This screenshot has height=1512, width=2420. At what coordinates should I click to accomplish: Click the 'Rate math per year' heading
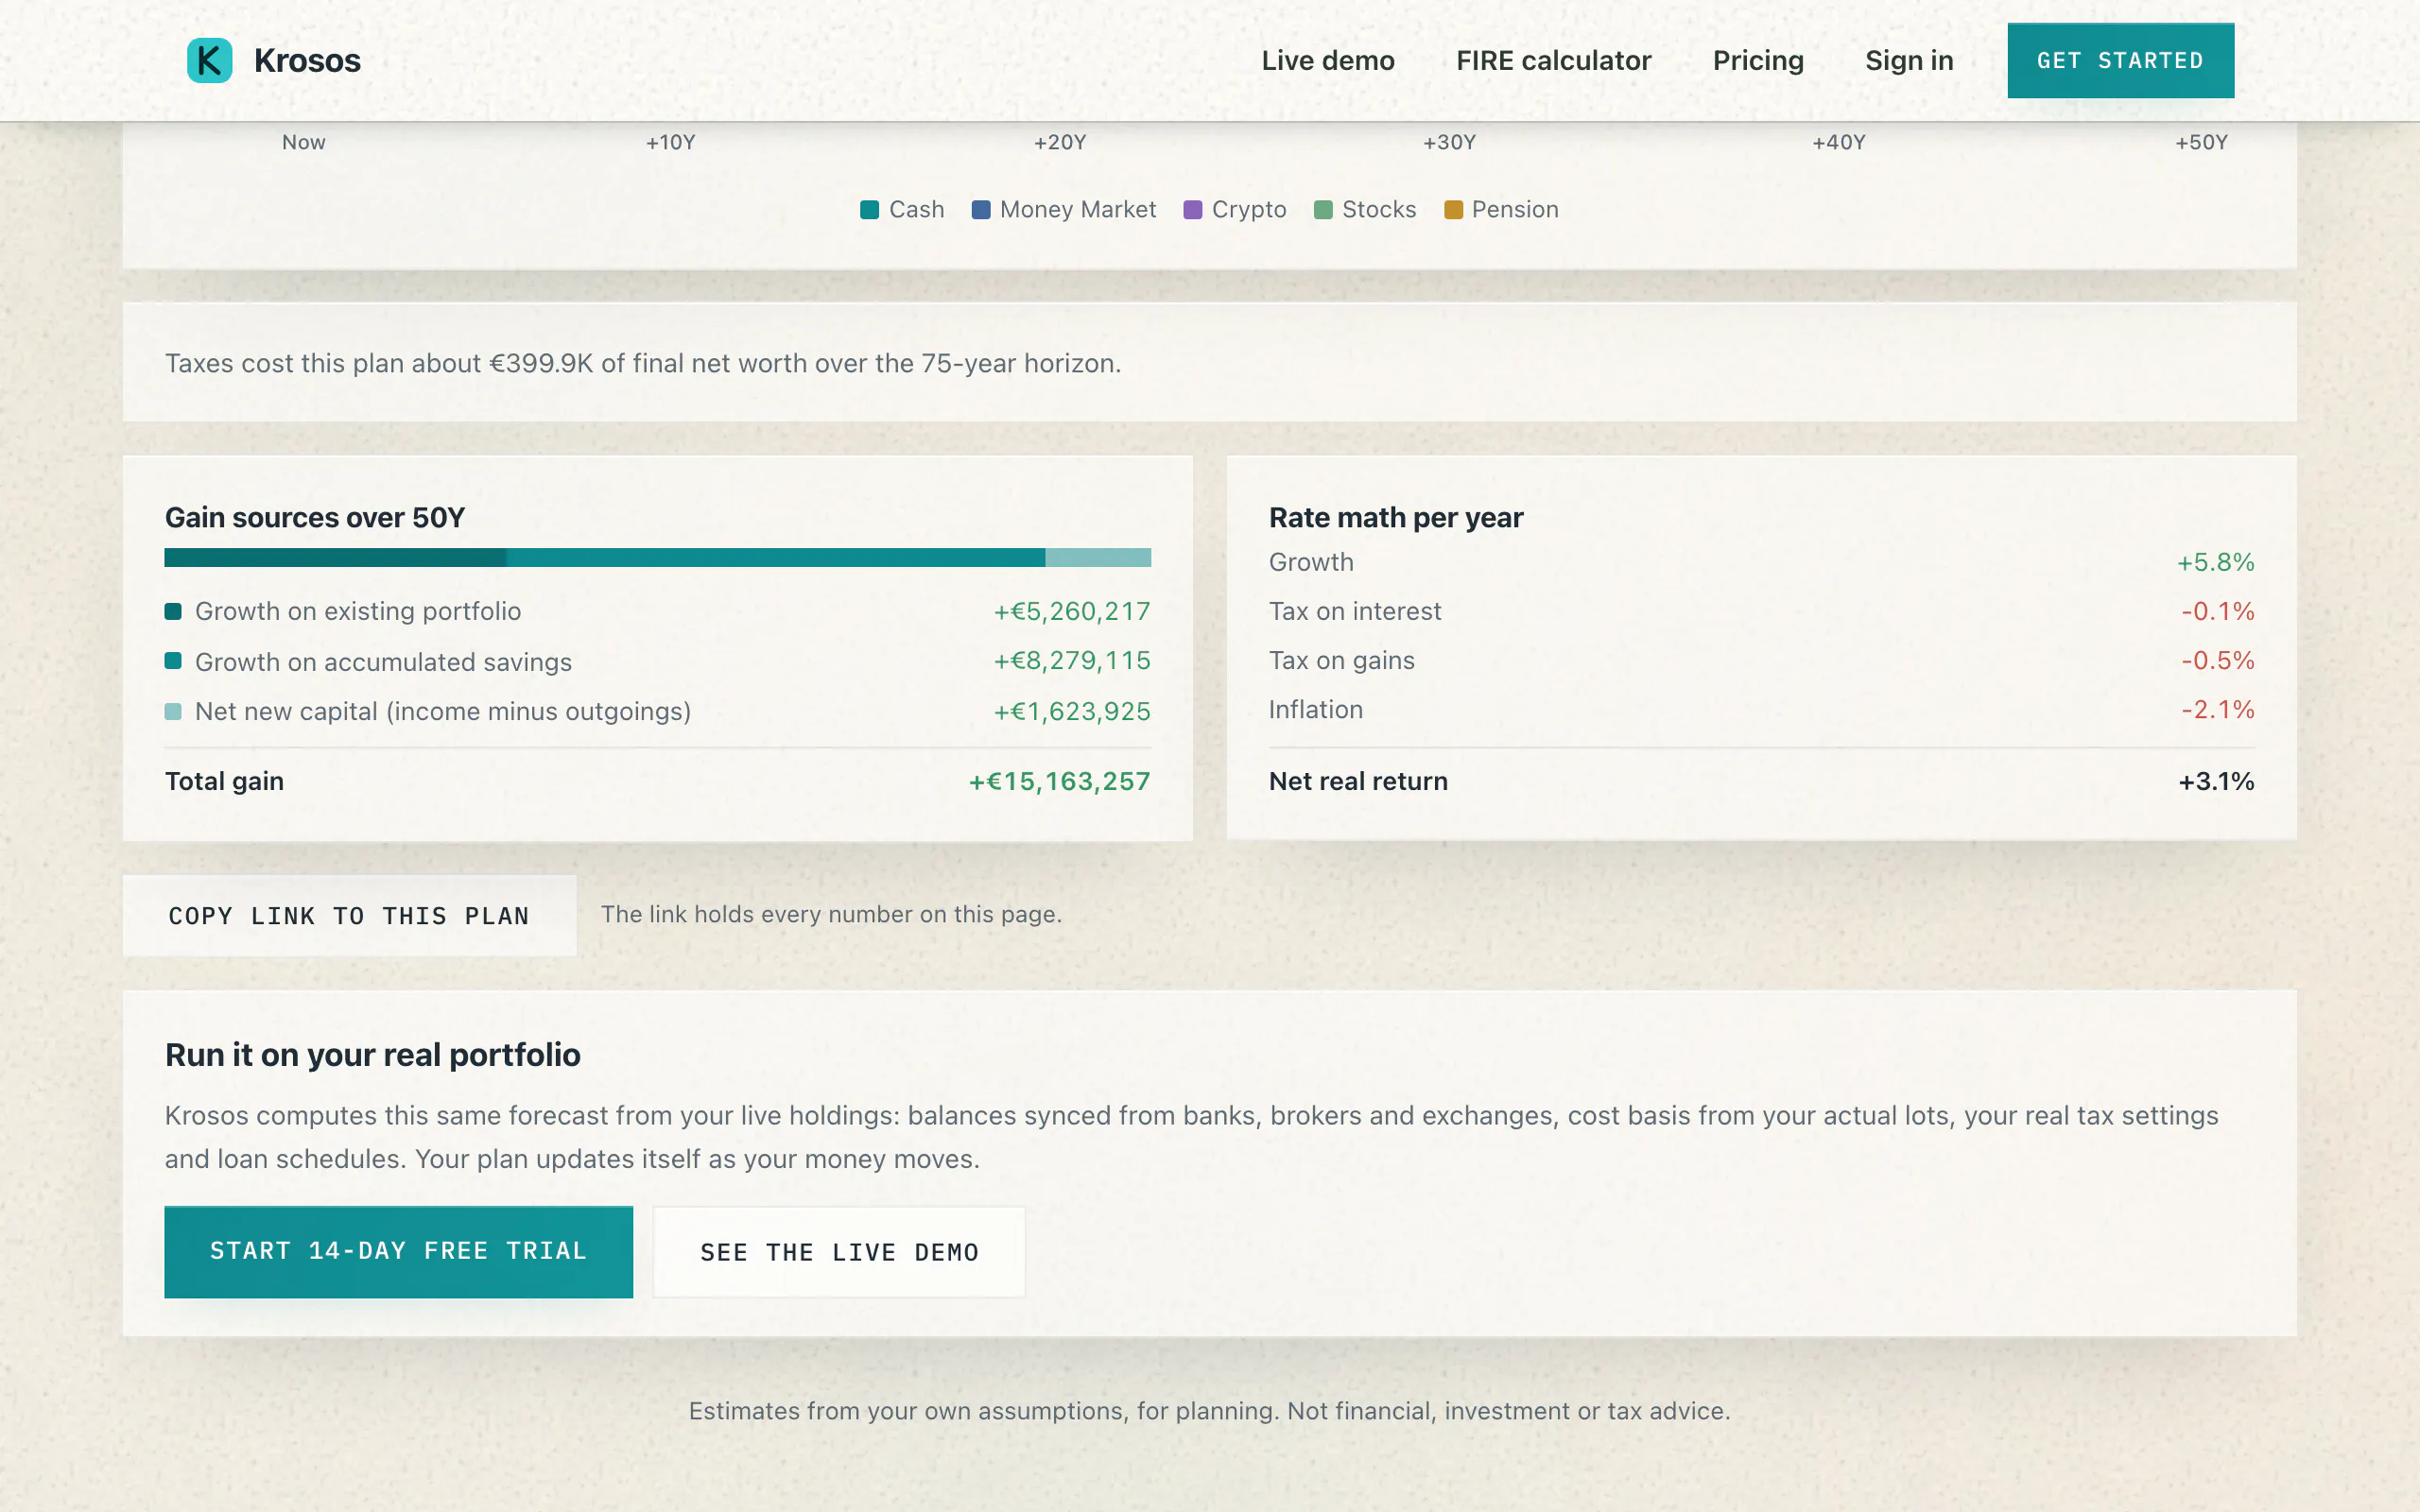[x=1396, y=517]
